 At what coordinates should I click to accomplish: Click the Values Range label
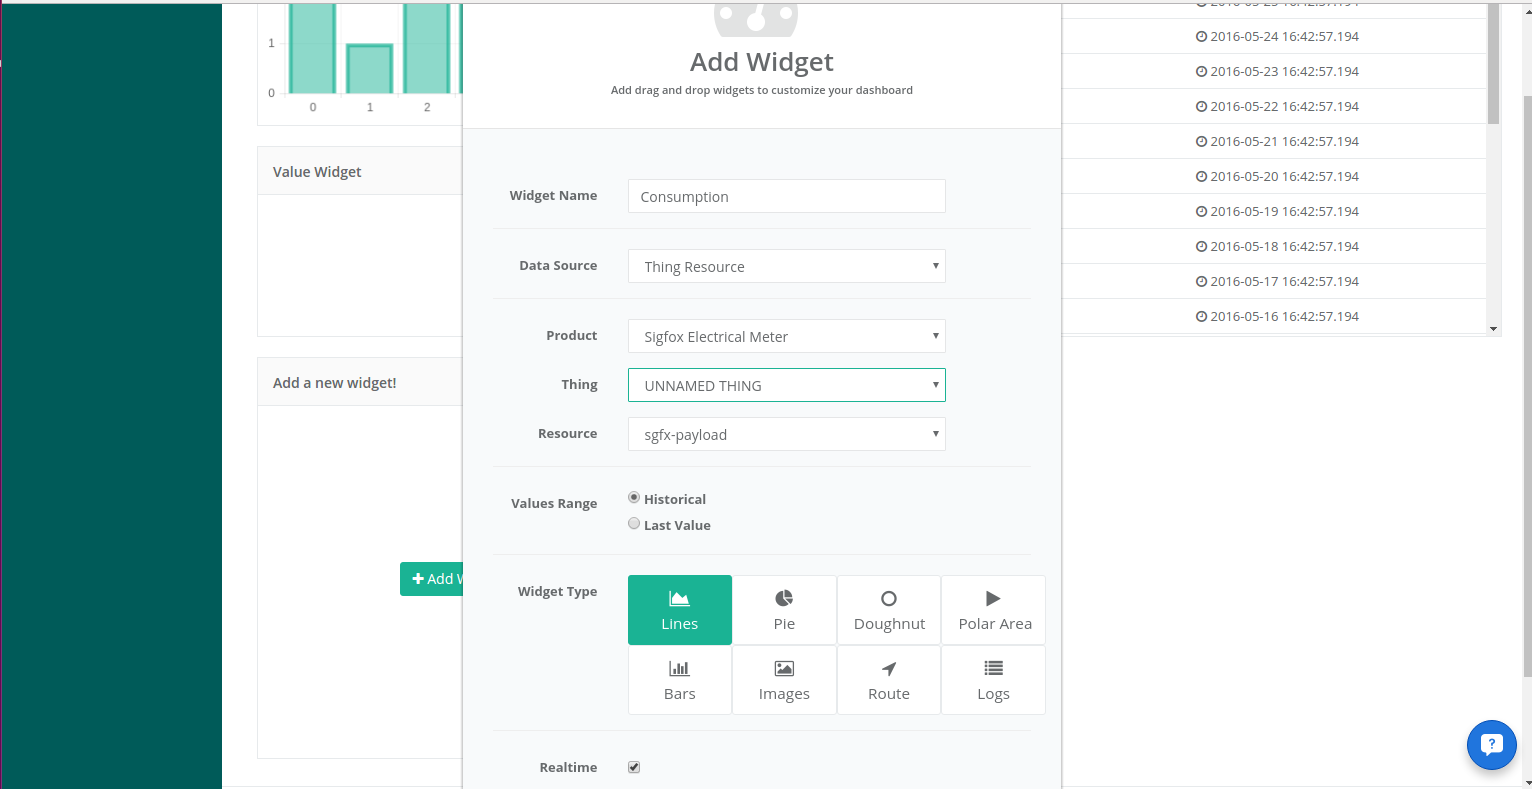point(554,503)
